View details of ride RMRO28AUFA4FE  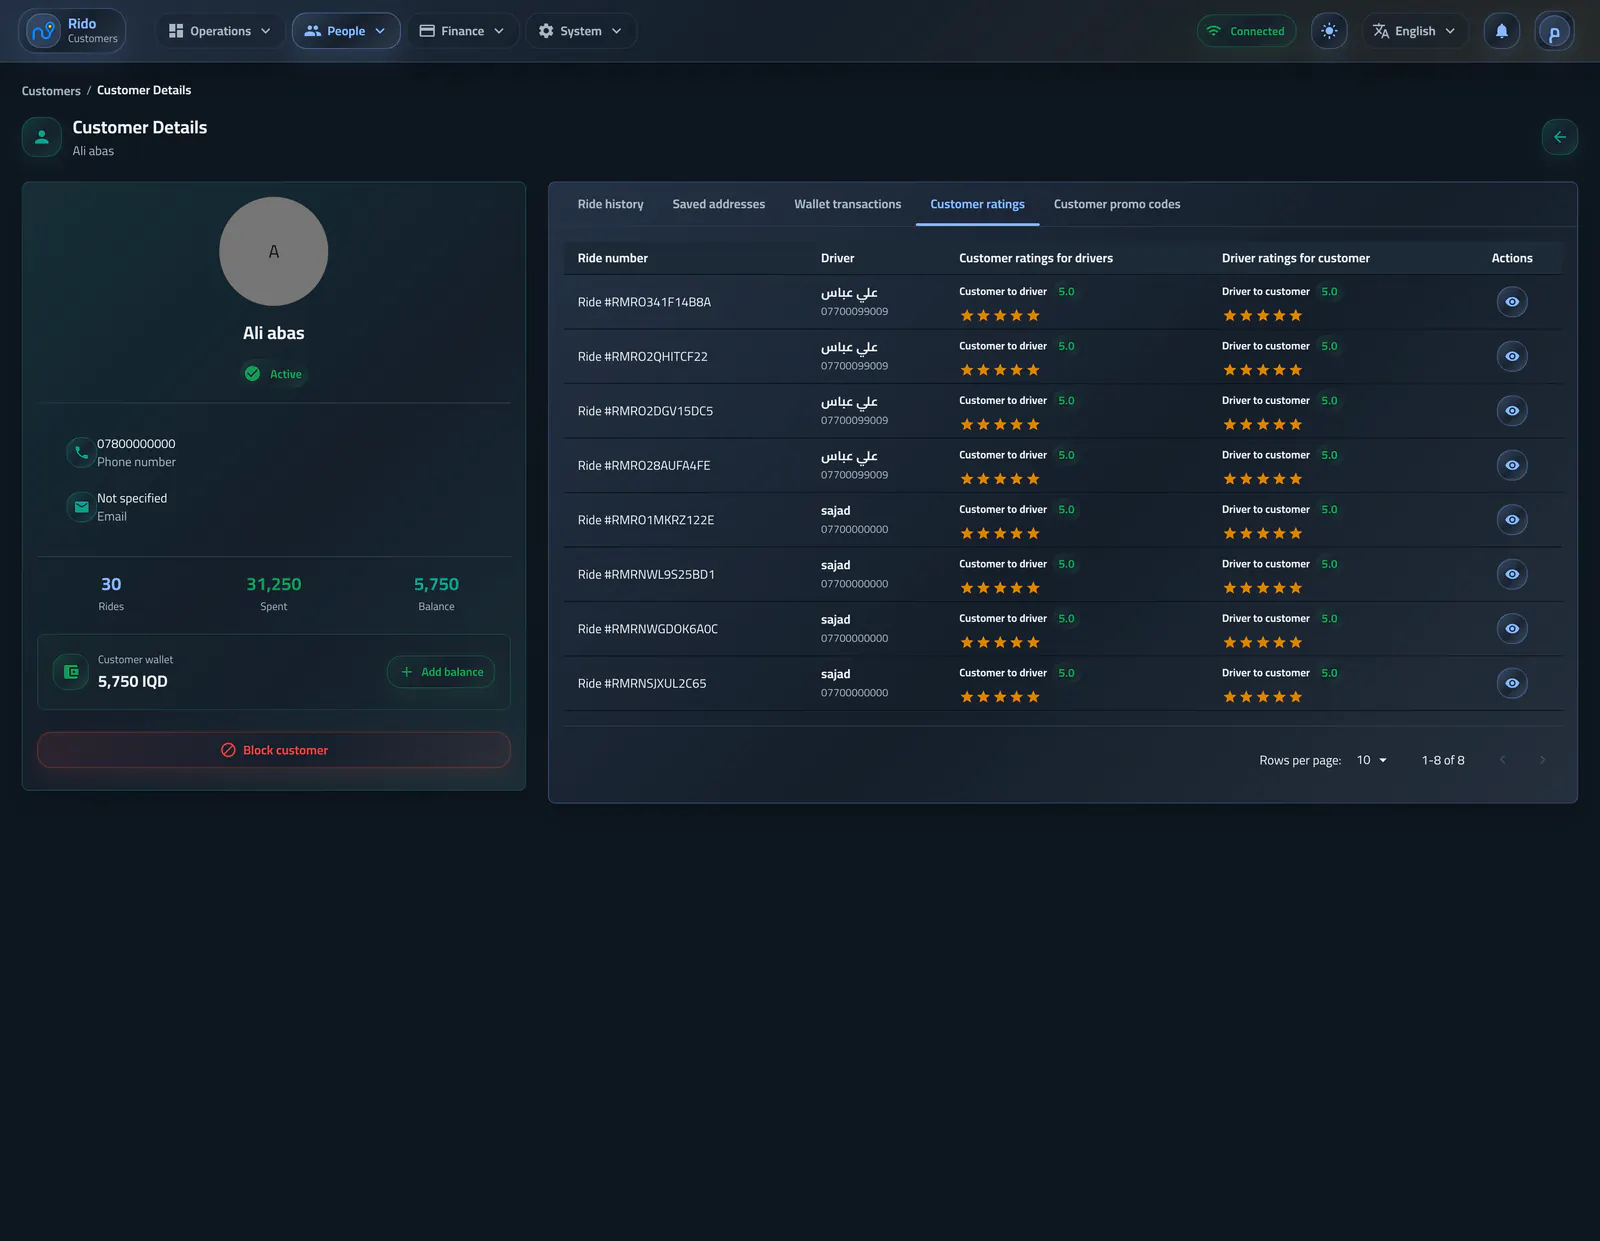tap(1512, 465)
